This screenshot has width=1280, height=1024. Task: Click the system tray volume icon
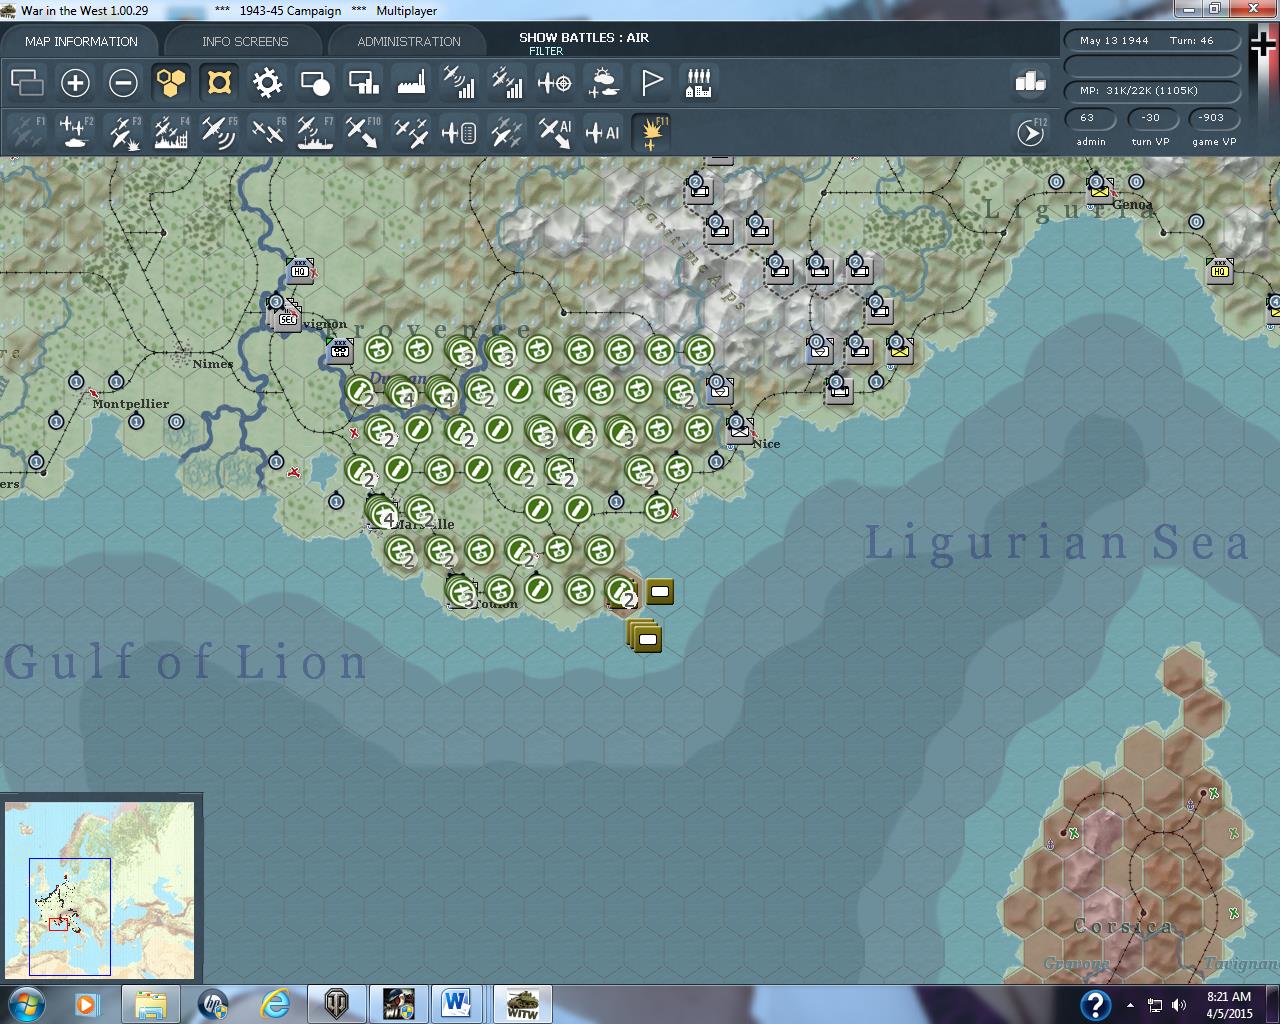tap(1179, 1005)
